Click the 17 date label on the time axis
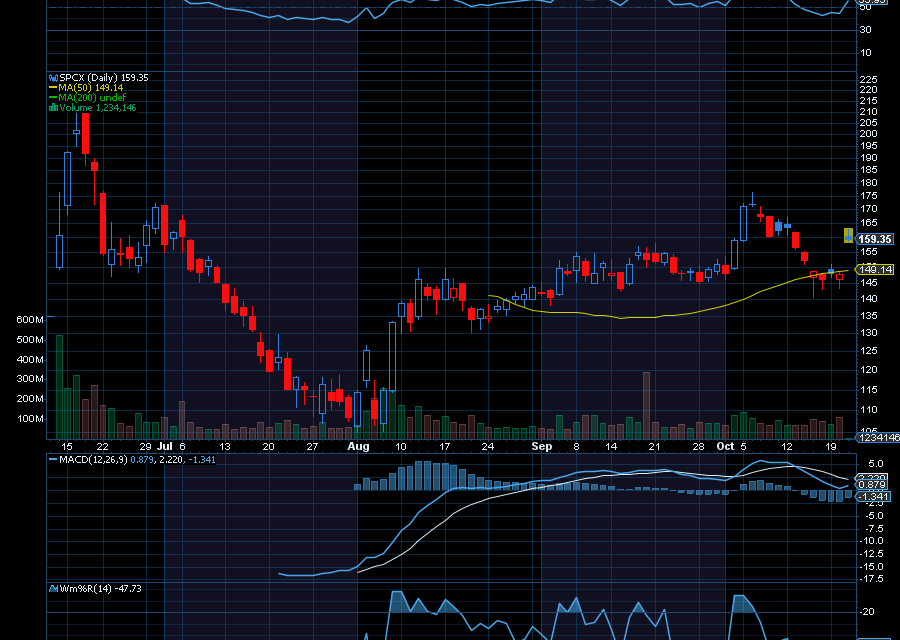This screenshot has width=900, height=640. point(444,447)
